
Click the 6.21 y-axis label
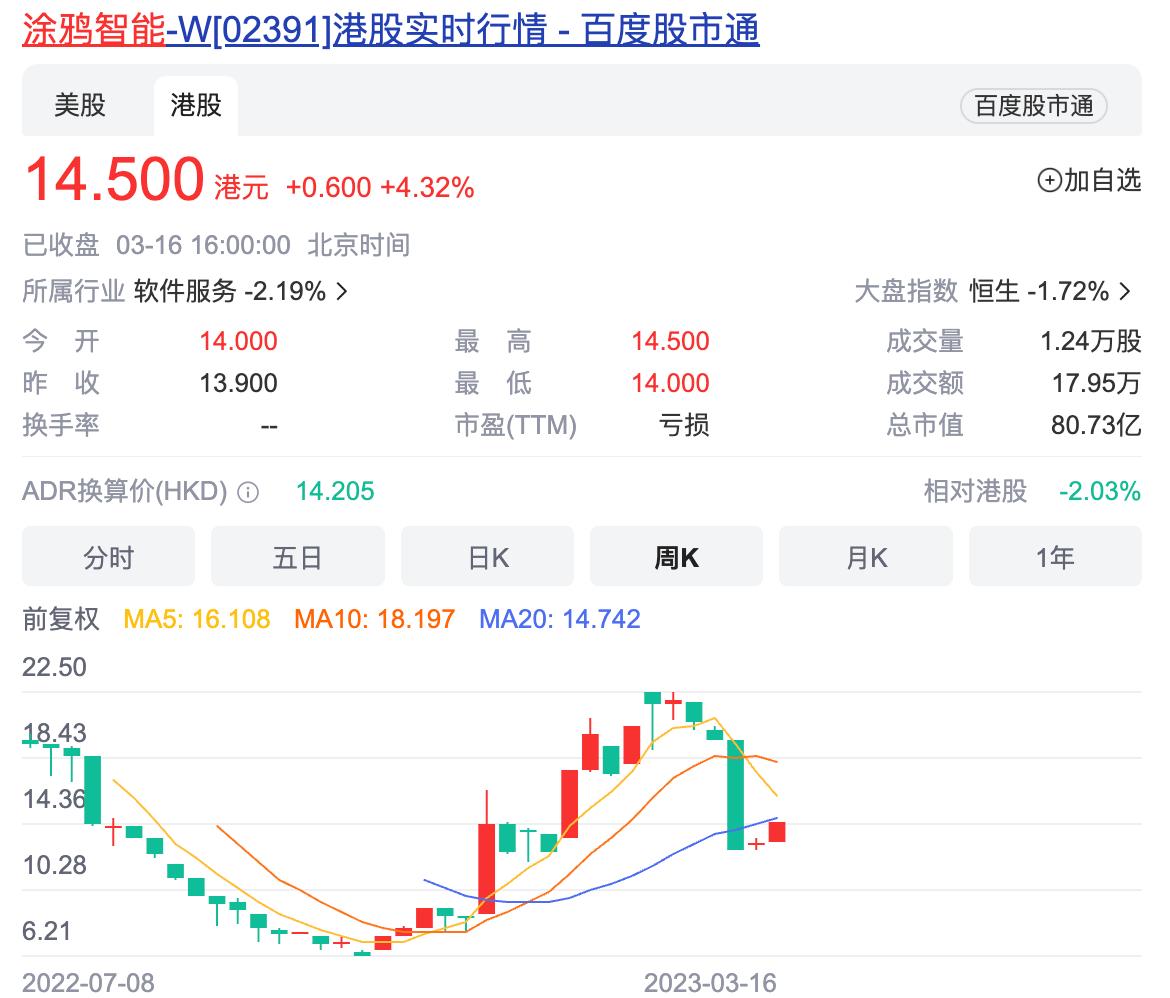[x=46, y=931]
